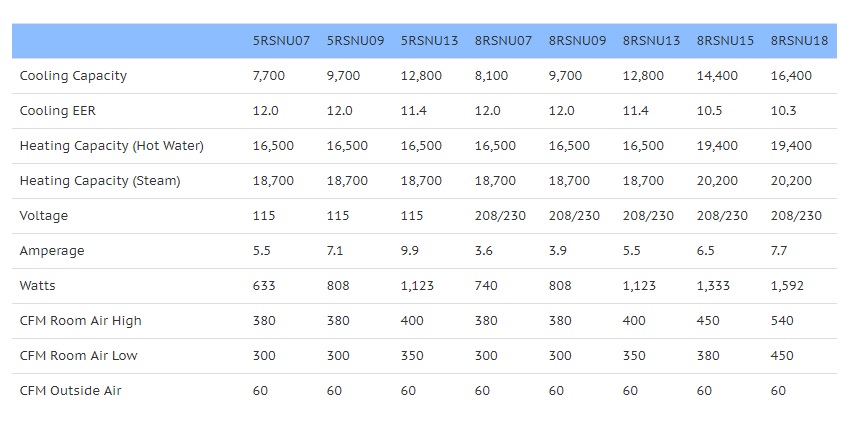Select the CFM Room Air Low label
The image size is (847, 421).
tap(78, 356)
